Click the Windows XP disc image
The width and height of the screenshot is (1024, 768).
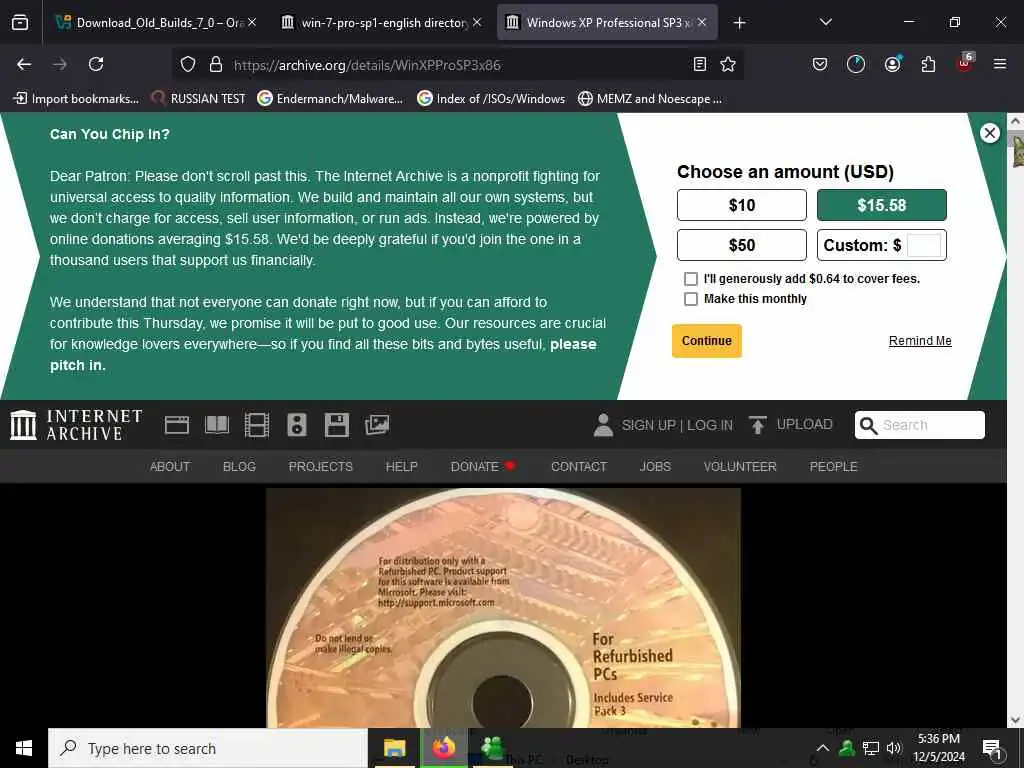click(x=504, y=608)
